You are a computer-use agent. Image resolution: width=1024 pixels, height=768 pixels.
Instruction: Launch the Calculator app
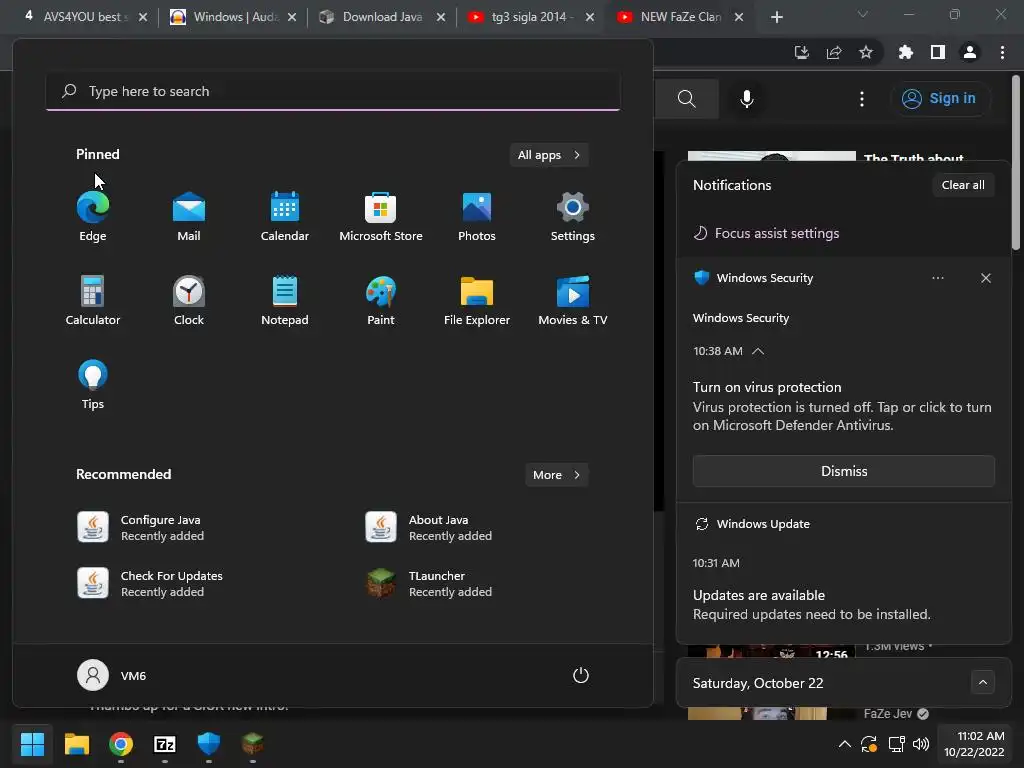pyautogui.click(x=93, y=300)
